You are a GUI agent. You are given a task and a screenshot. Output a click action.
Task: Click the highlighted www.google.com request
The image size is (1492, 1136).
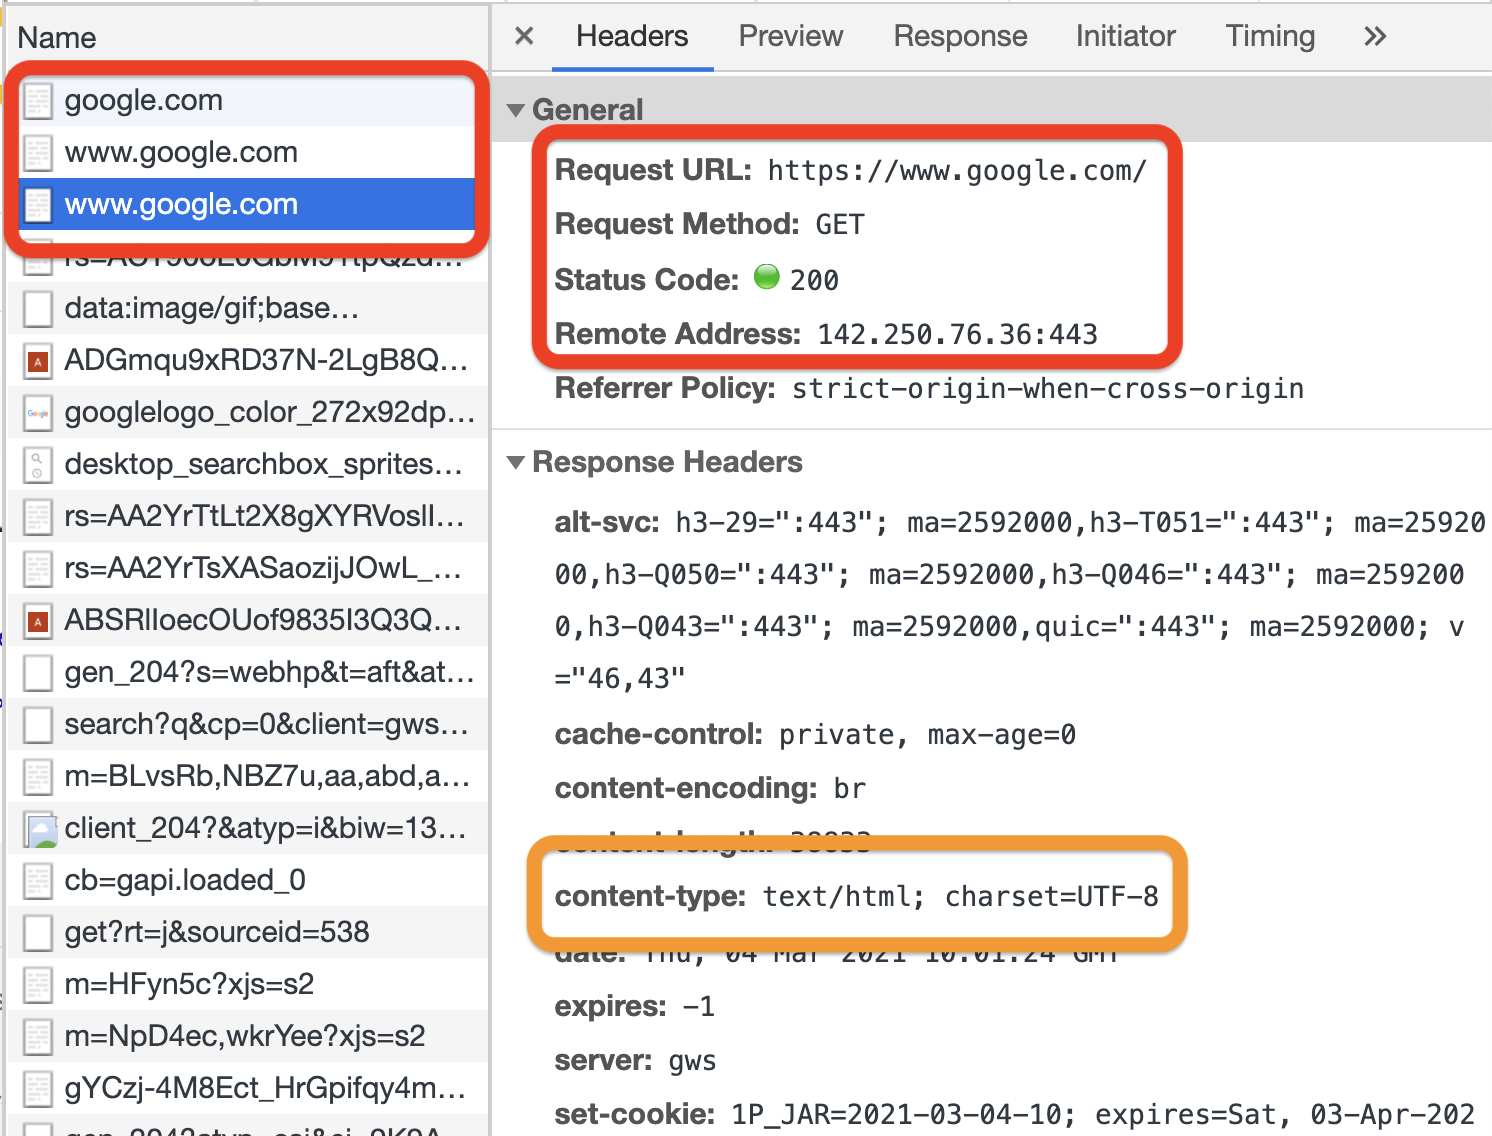tap(247, 204)
